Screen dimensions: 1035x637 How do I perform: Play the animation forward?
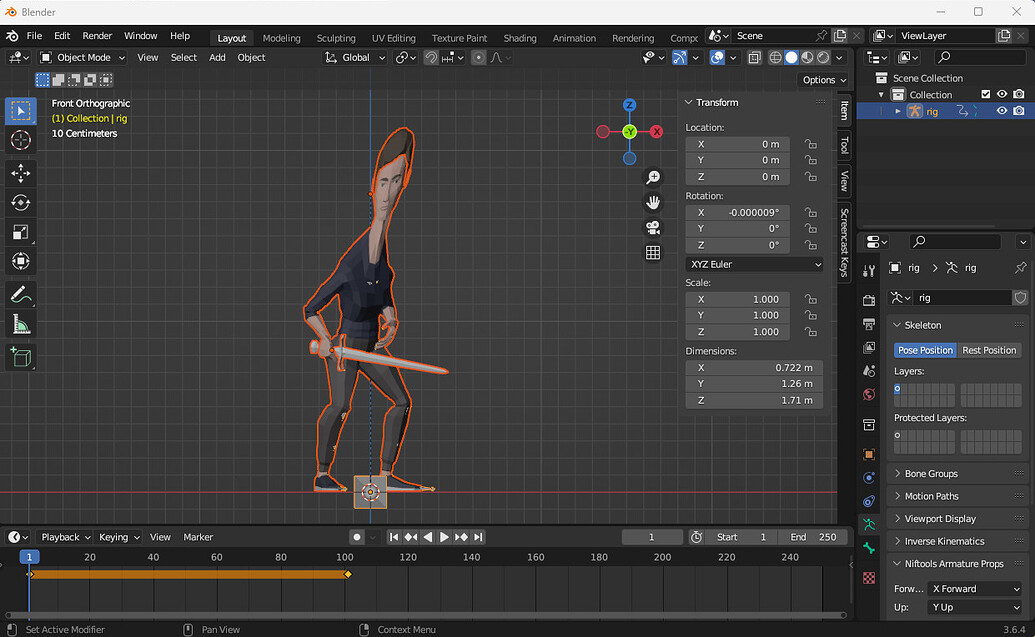tap(444, 537)
